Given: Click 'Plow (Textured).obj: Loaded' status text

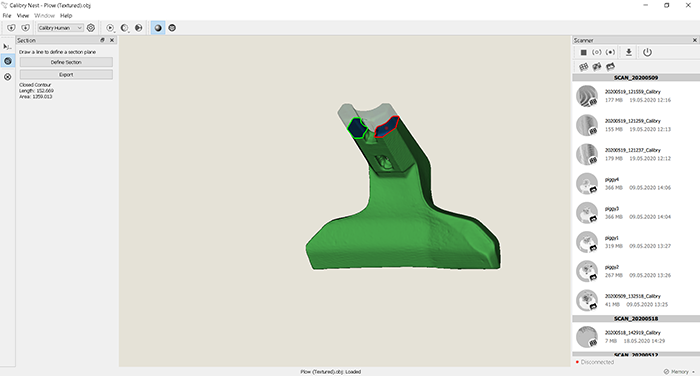Looking at the screenshot, I should point(331,372).
